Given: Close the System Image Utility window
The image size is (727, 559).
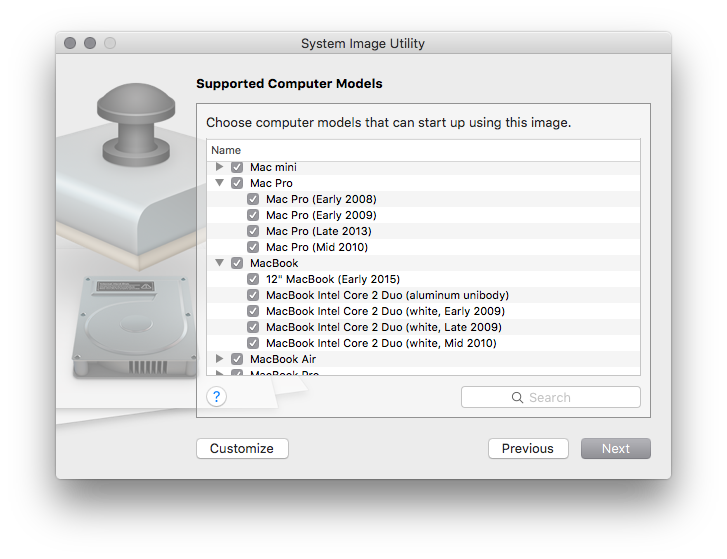Looking at the screenshot, I should point(70,43).
